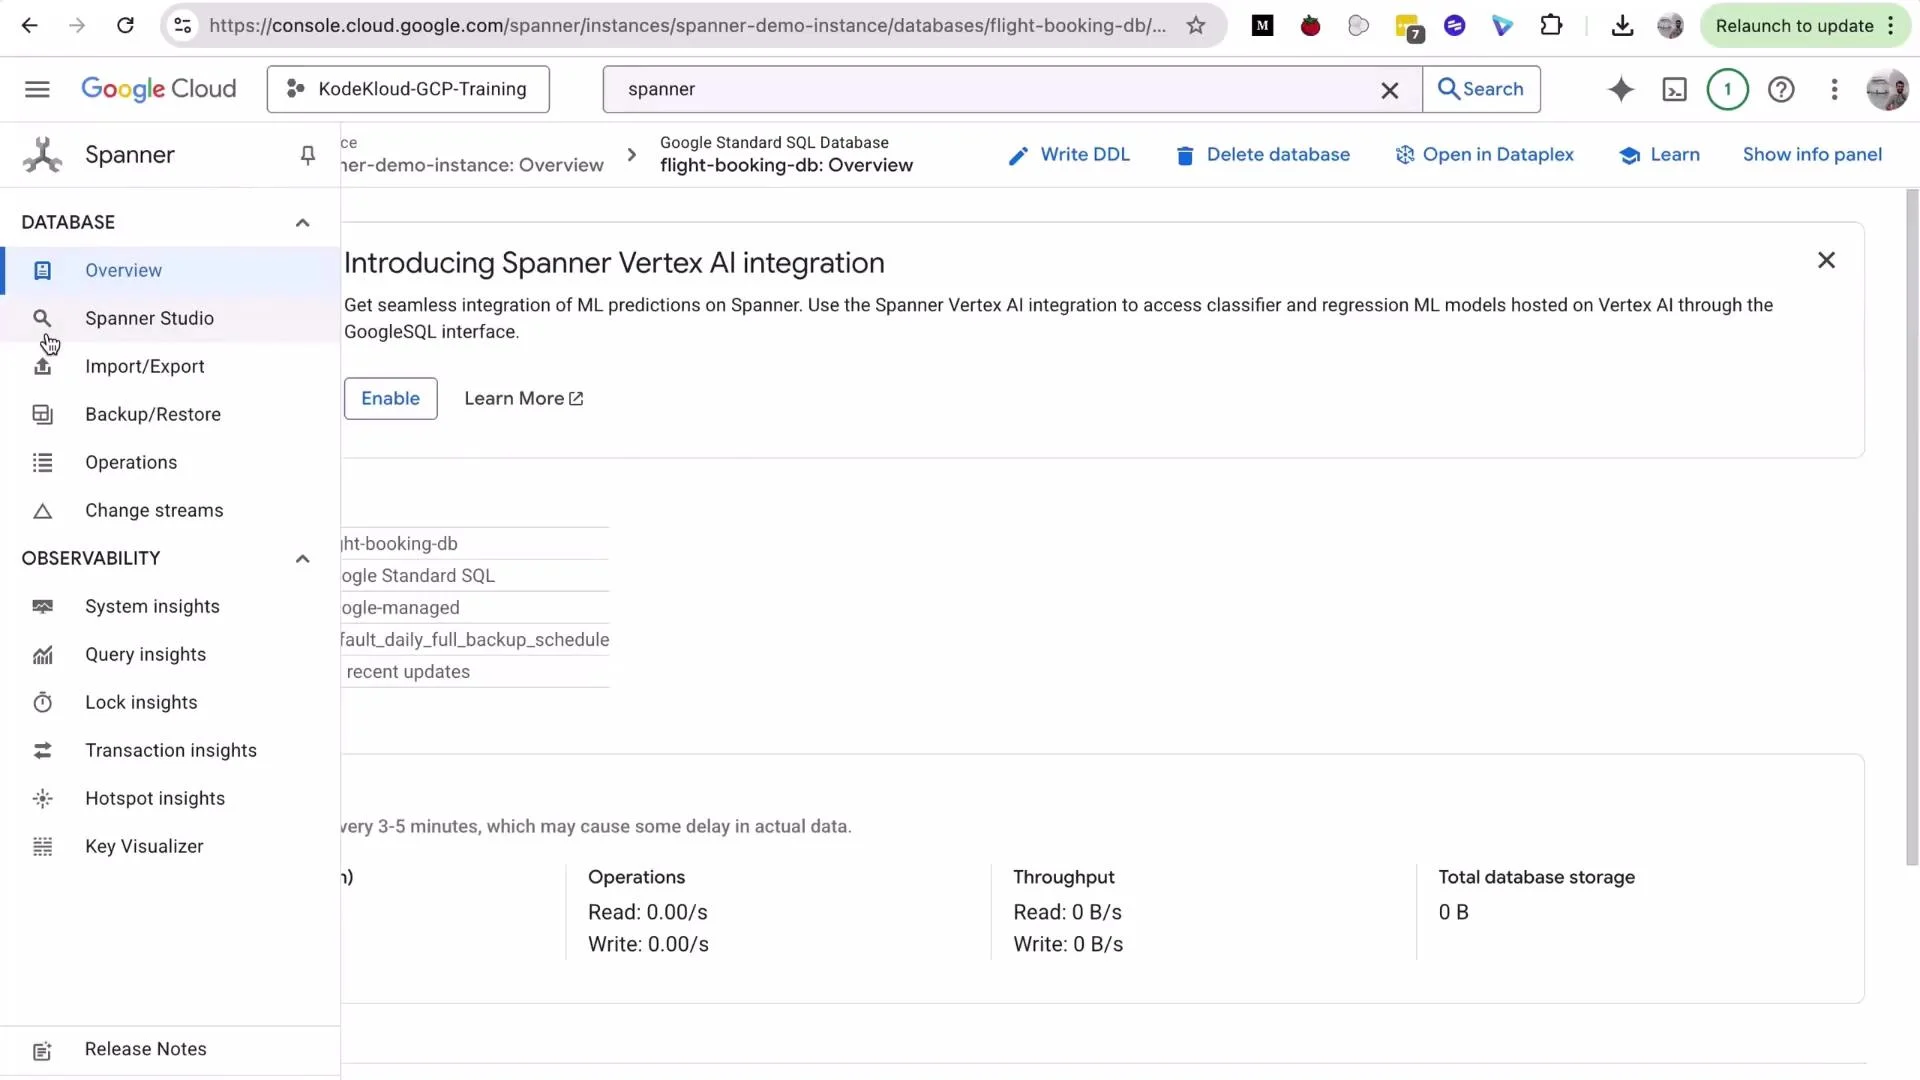Open the Learn panel
Image resolution: width=1920 pixels, height=1080 pixels.
click(x=1660, y=155)
